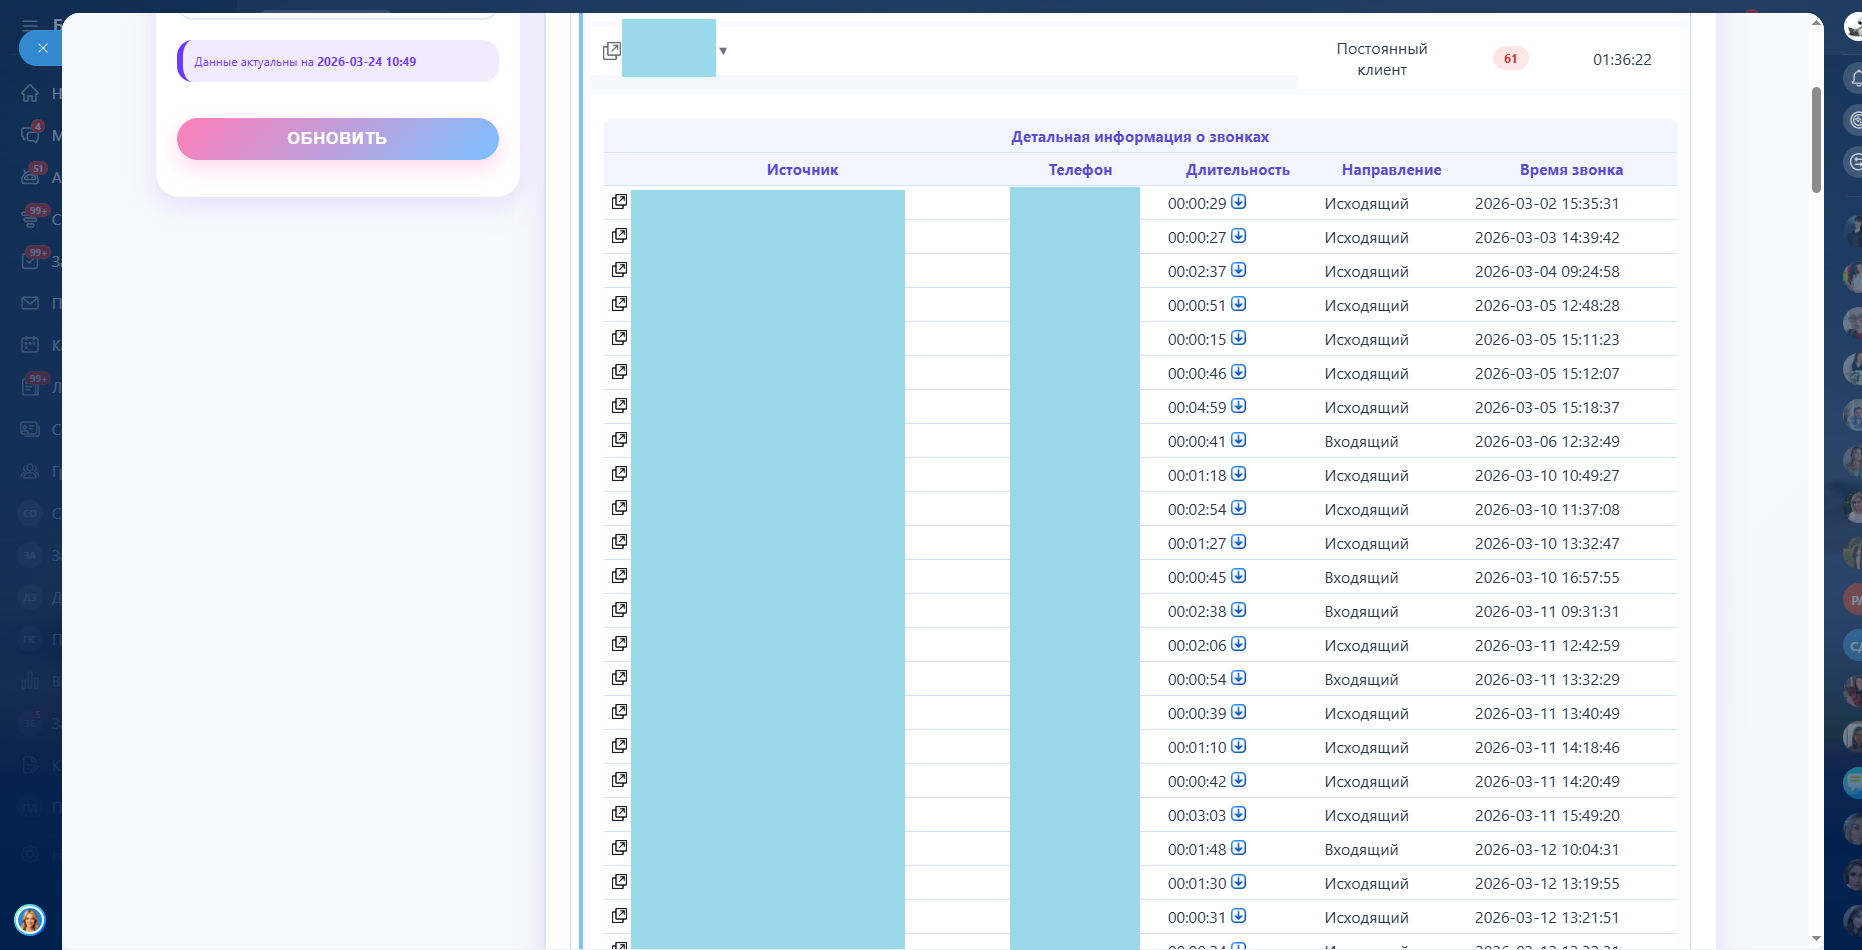Click the Время звонка column header

pos(1571,170)
